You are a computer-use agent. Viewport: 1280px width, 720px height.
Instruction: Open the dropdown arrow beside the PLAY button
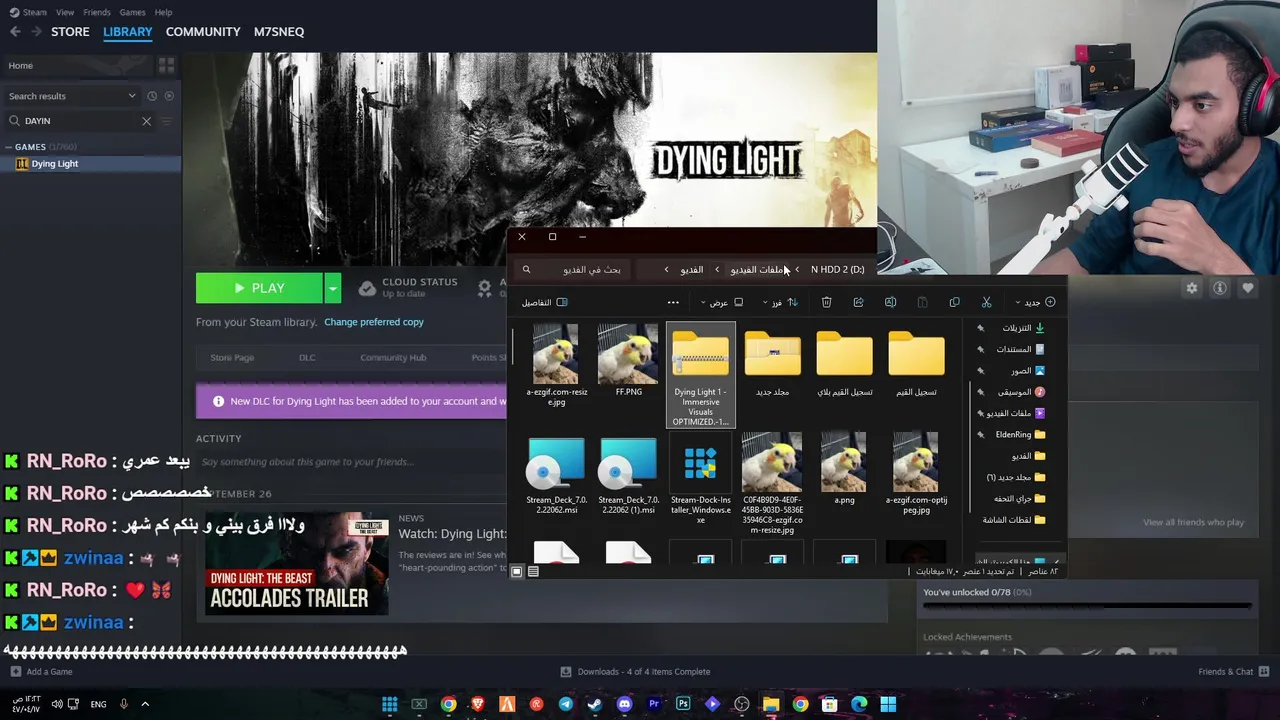[333, 288]
